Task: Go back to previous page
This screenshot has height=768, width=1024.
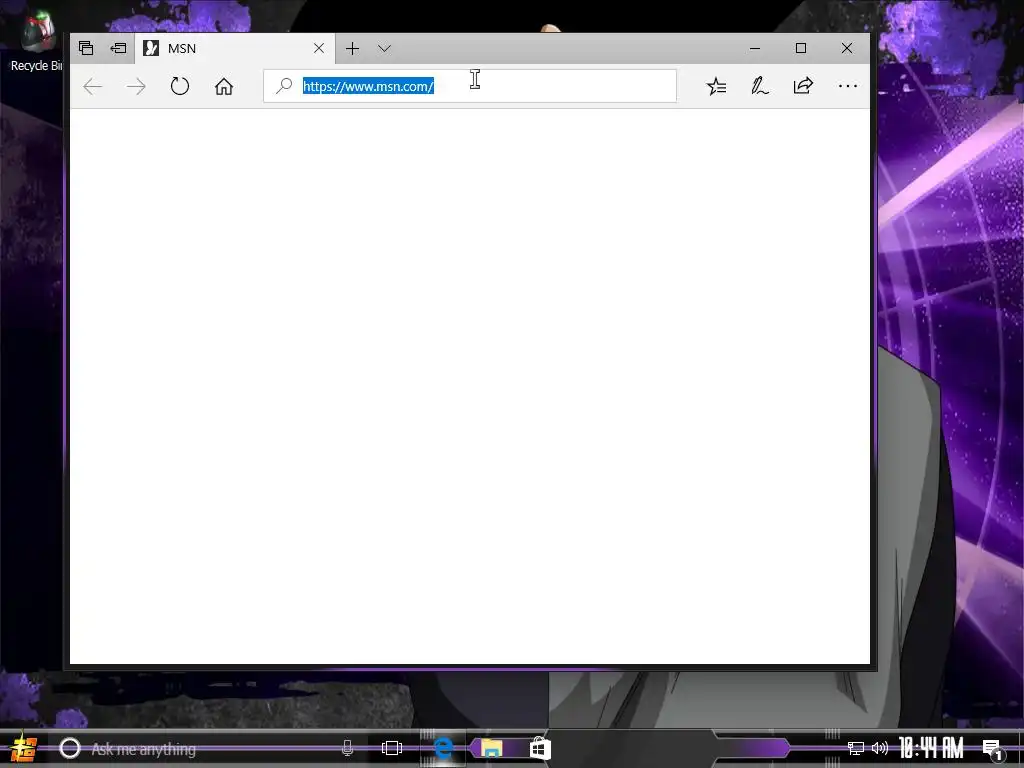Action: [93, 86]
